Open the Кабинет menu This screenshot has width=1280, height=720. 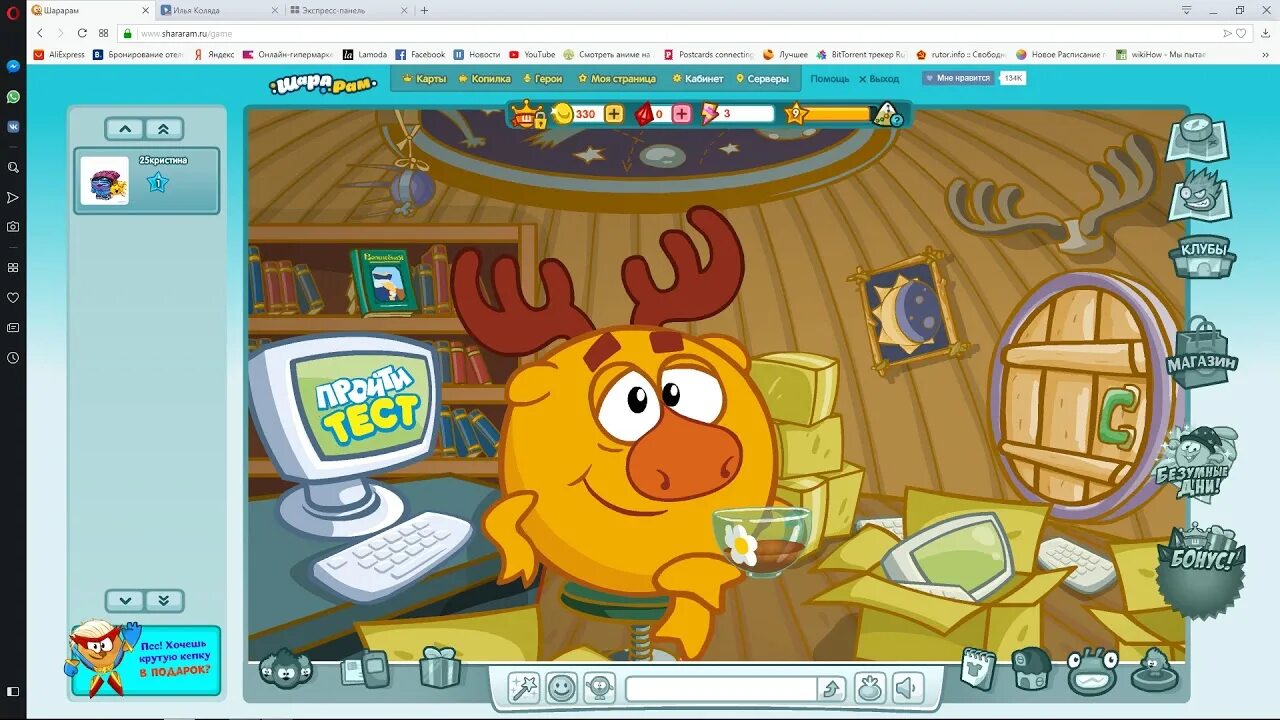pyautogui.click(x=698, y=79)
